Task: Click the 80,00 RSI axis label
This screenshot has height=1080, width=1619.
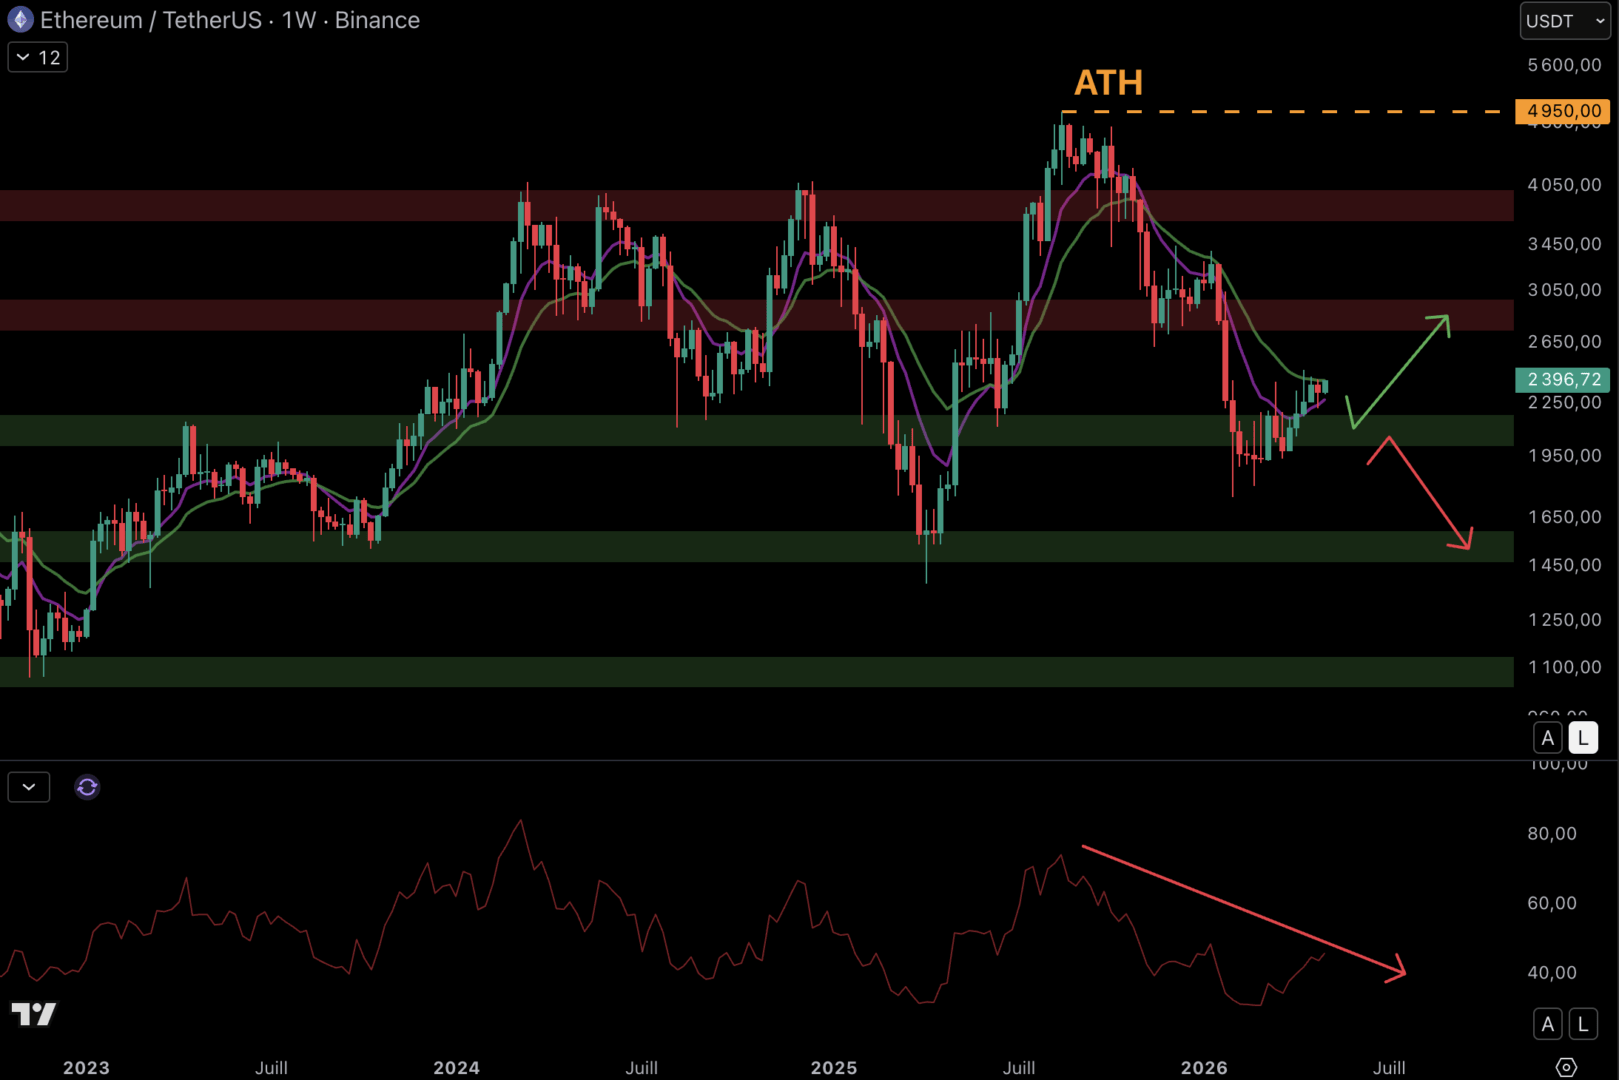Action: point(1552,834)
